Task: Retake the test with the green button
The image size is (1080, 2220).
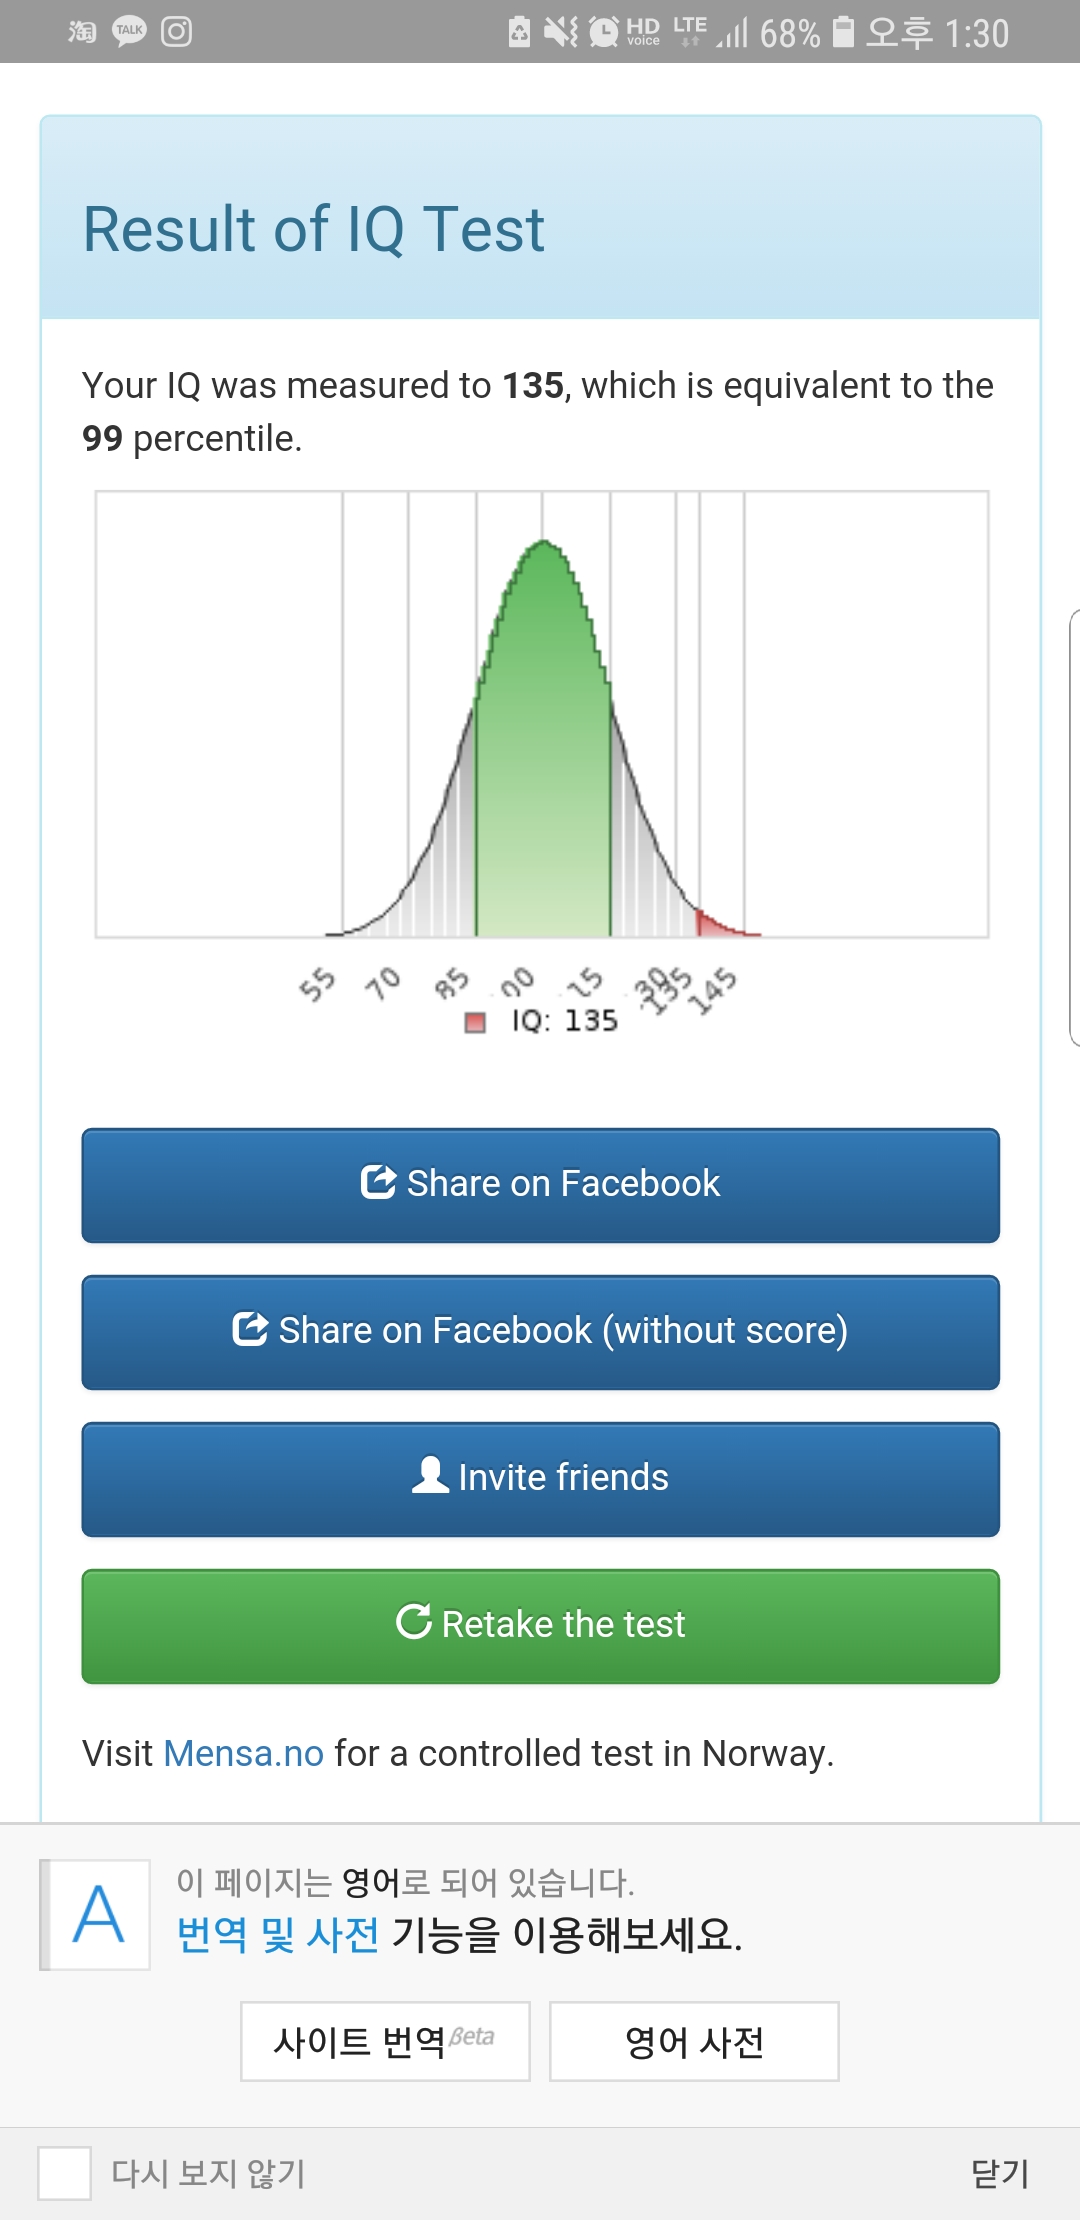Action: pyautogui.click(x=541, y=1626)
